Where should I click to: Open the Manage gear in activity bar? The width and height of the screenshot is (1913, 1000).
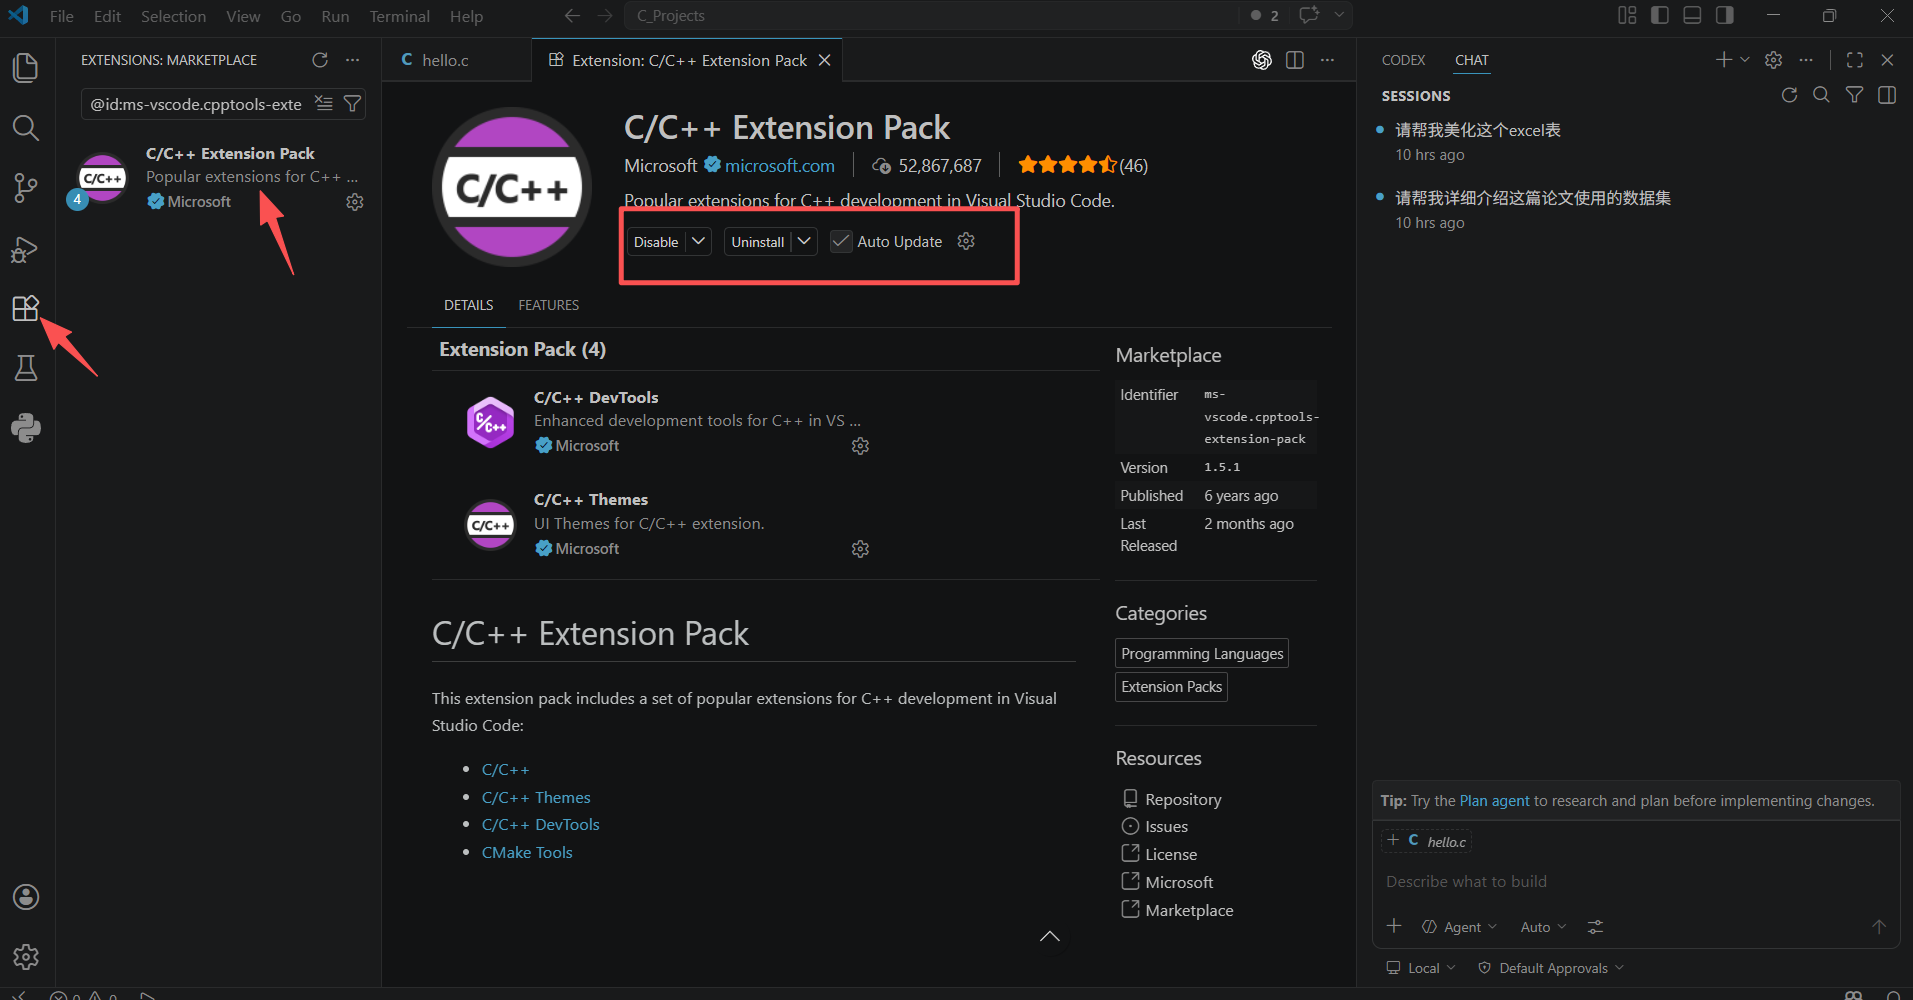(26, 957)
